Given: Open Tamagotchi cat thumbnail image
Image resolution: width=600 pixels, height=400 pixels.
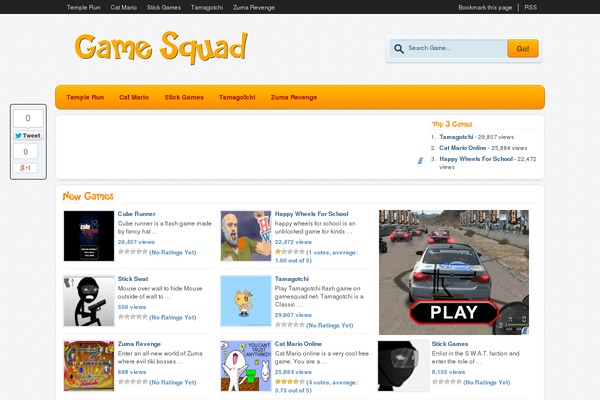Looking at the screenshot, I should tap(246, 301).
